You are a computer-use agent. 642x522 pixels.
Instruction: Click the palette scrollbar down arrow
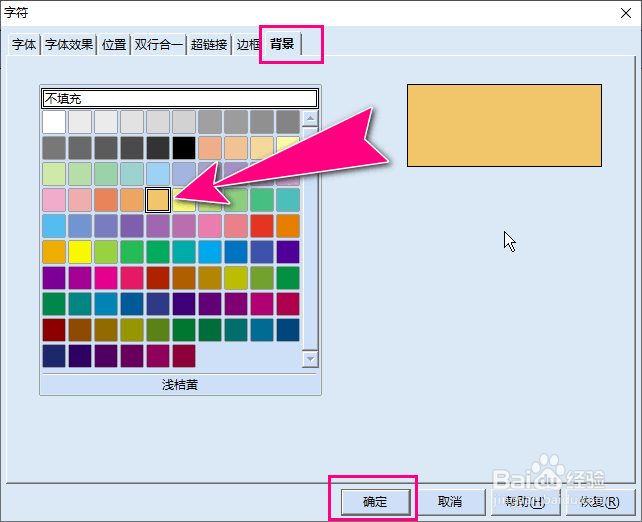[x=310, y=359]
